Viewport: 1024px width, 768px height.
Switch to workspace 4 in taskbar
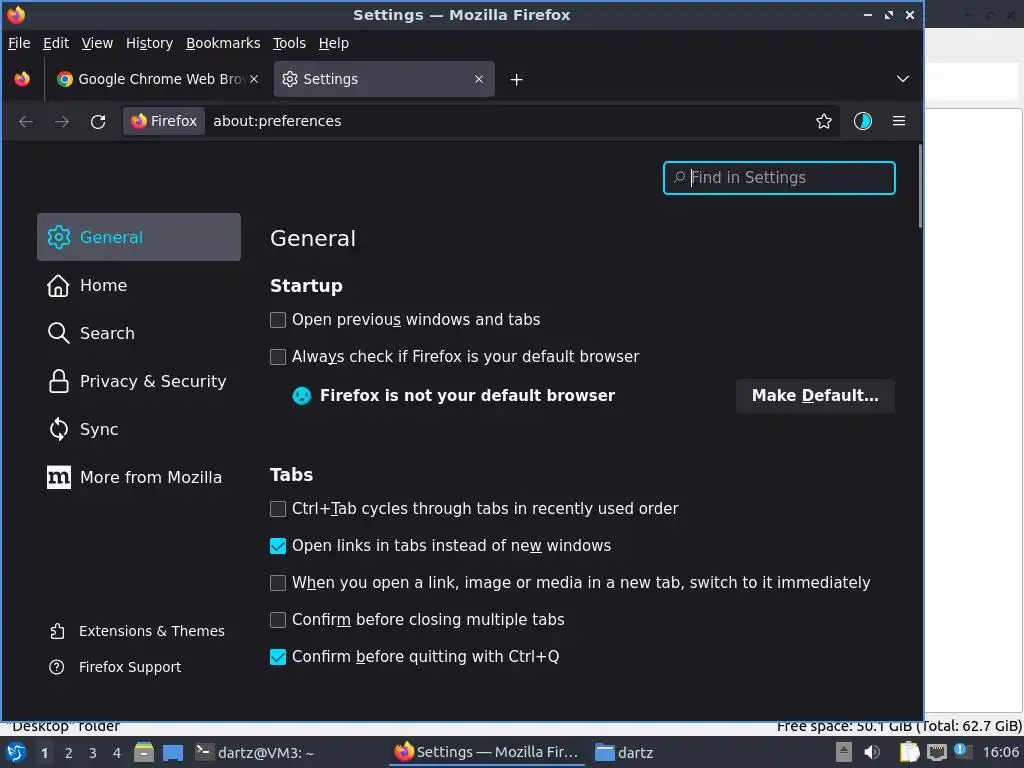point(117,753)
